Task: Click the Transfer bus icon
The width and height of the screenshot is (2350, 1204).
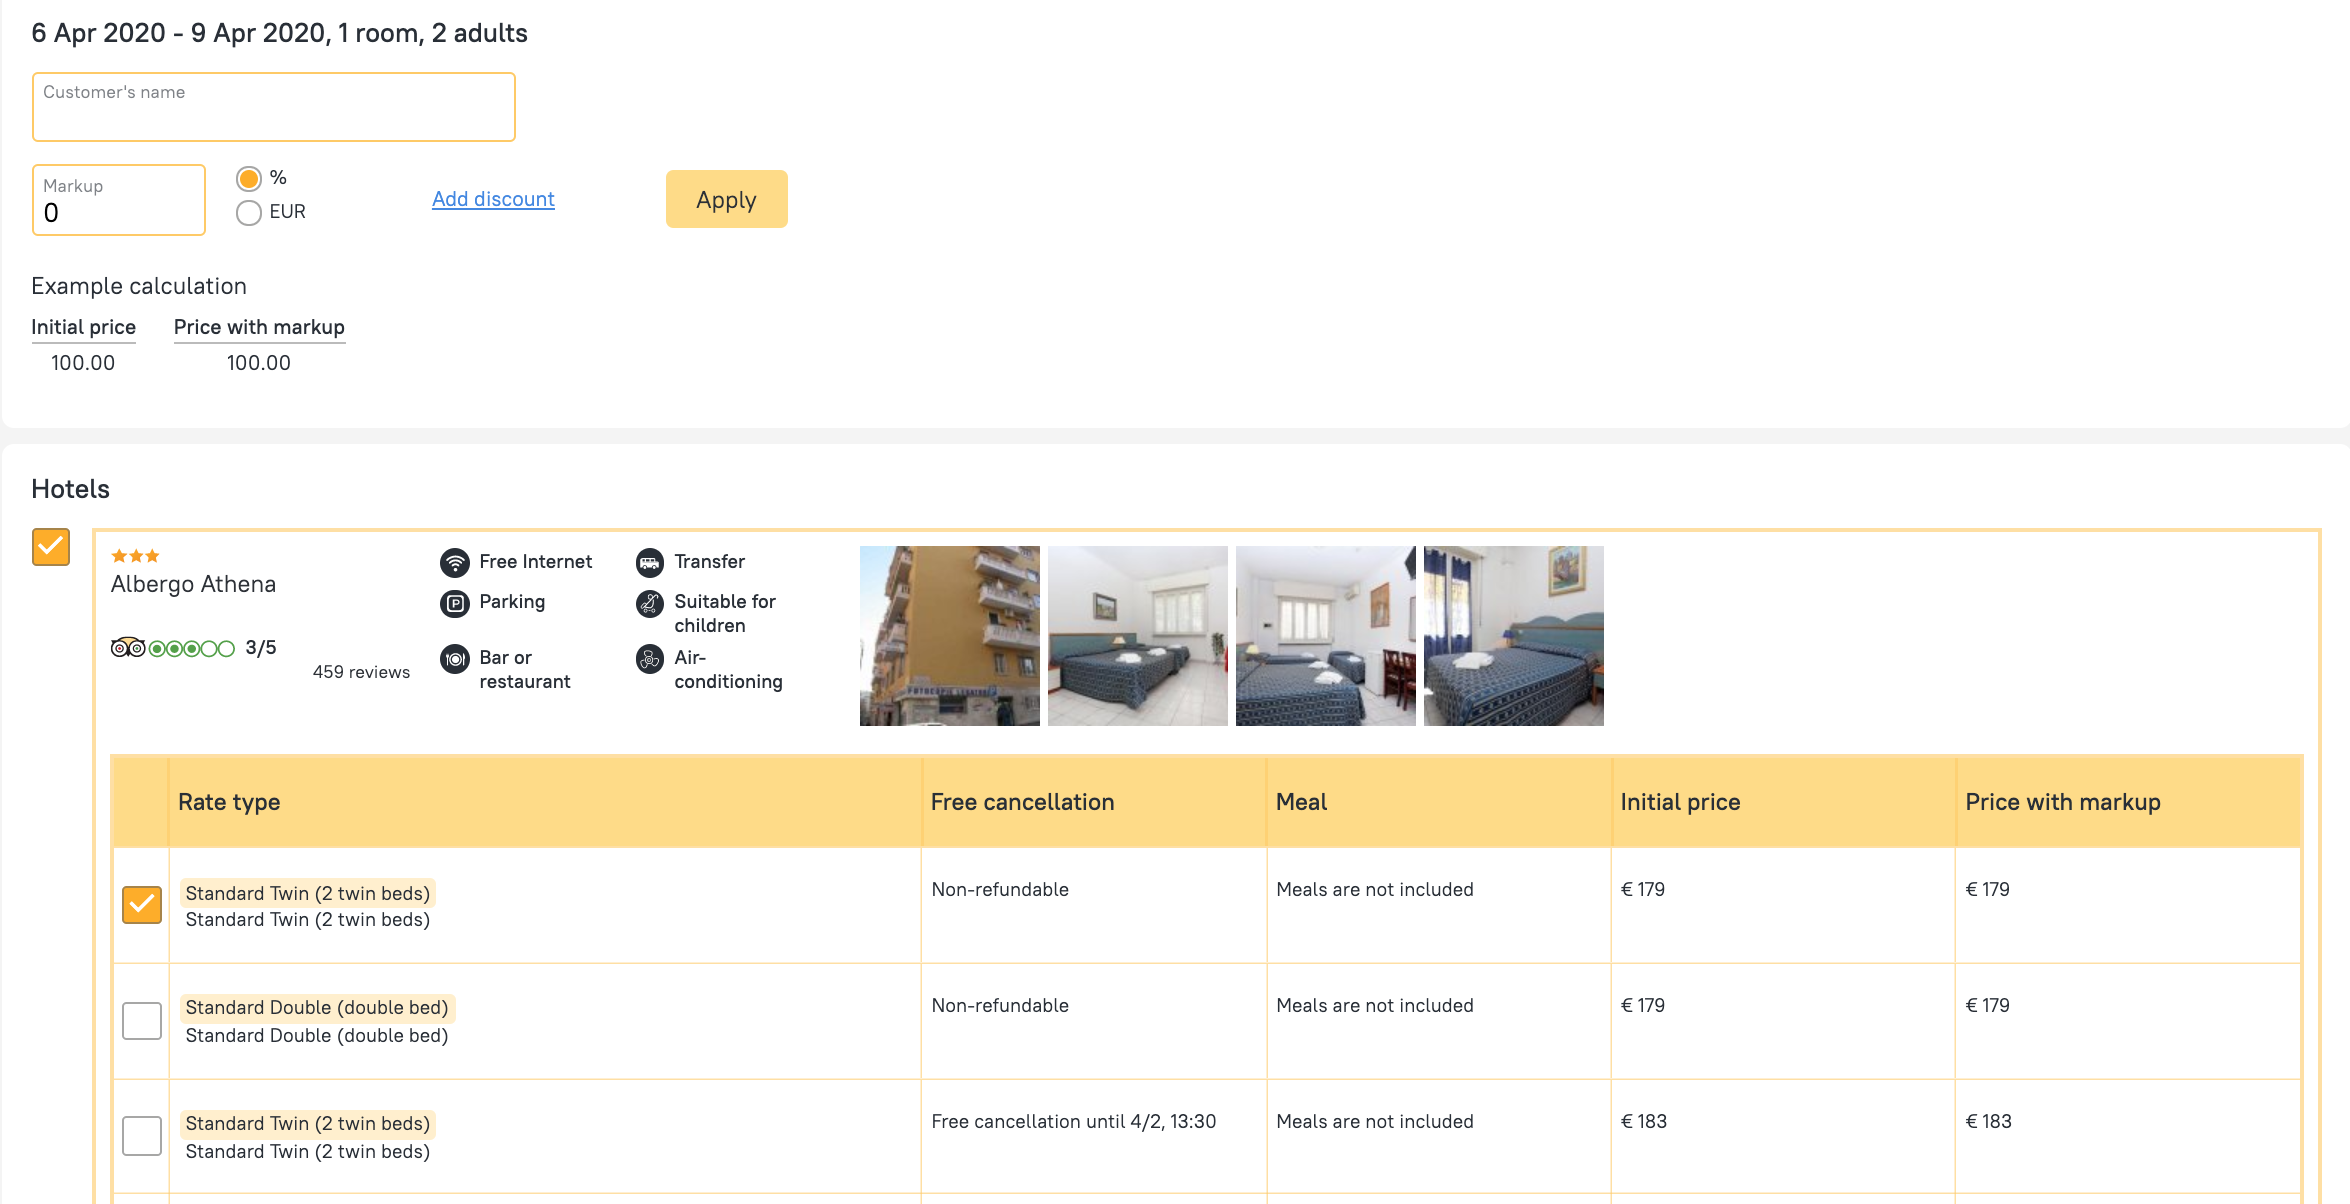Action: click(650, 562)
